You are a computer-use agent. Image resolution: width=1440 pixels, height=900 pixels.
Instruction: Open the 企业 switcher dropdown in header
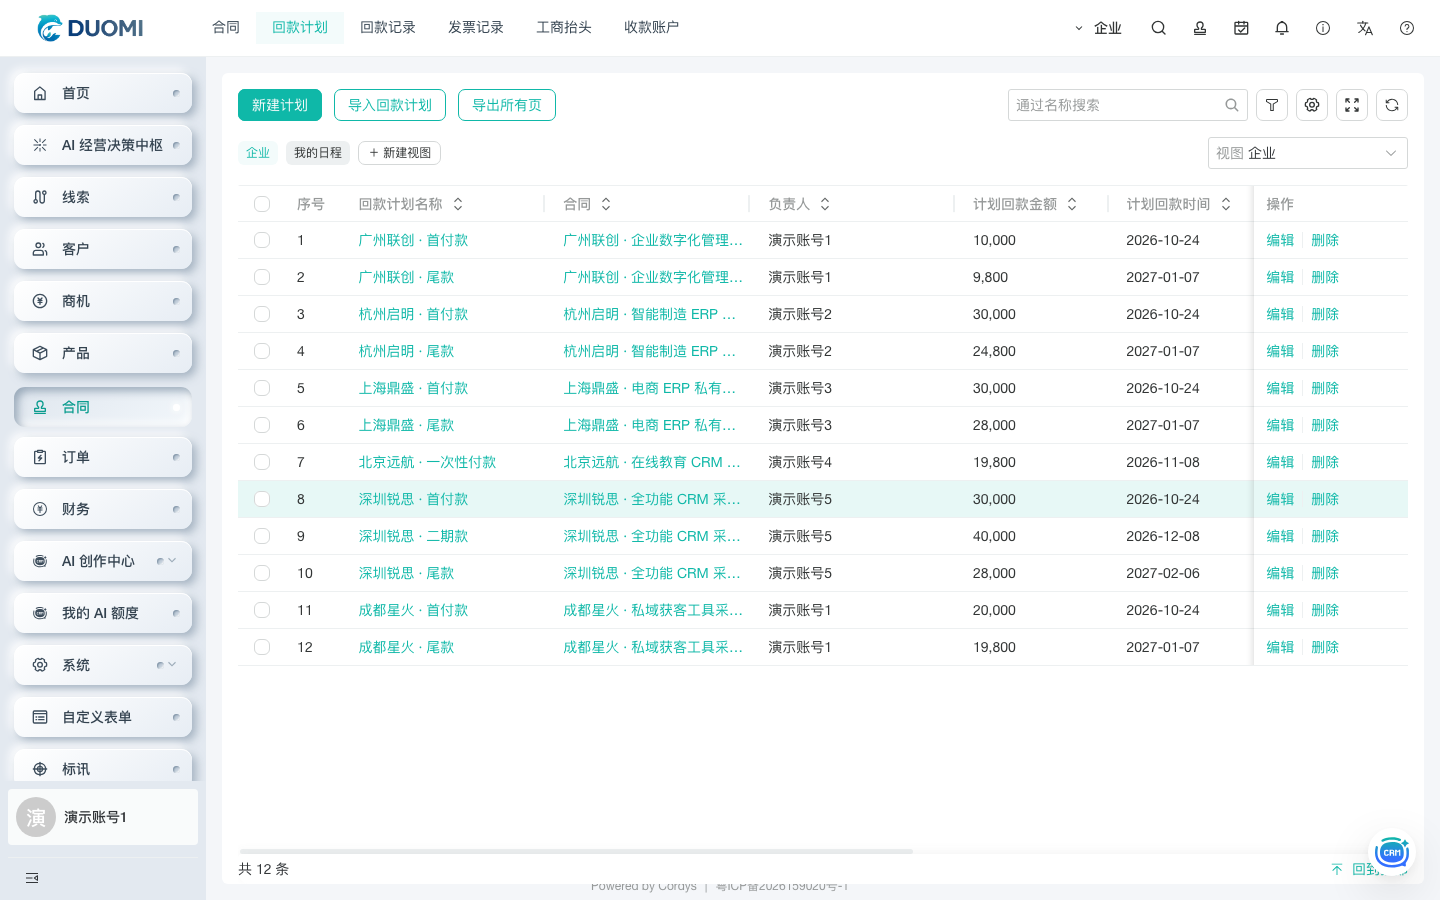(1098, 28)
